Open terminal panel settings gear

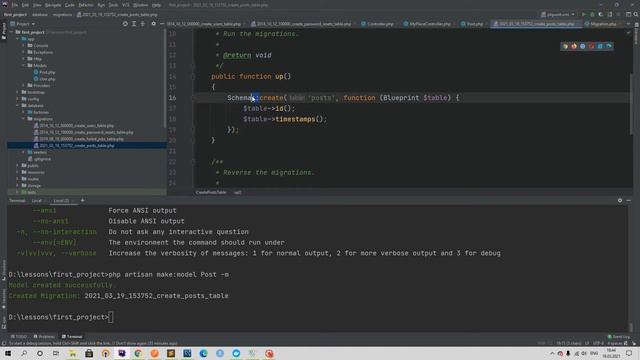coord(620,200)
